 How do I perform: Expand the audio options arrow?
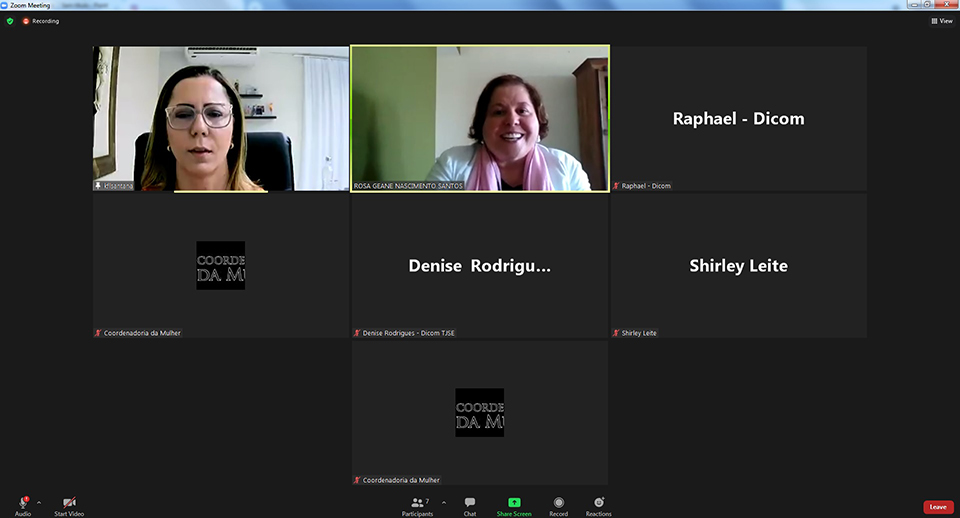click(x=39, y=502)
